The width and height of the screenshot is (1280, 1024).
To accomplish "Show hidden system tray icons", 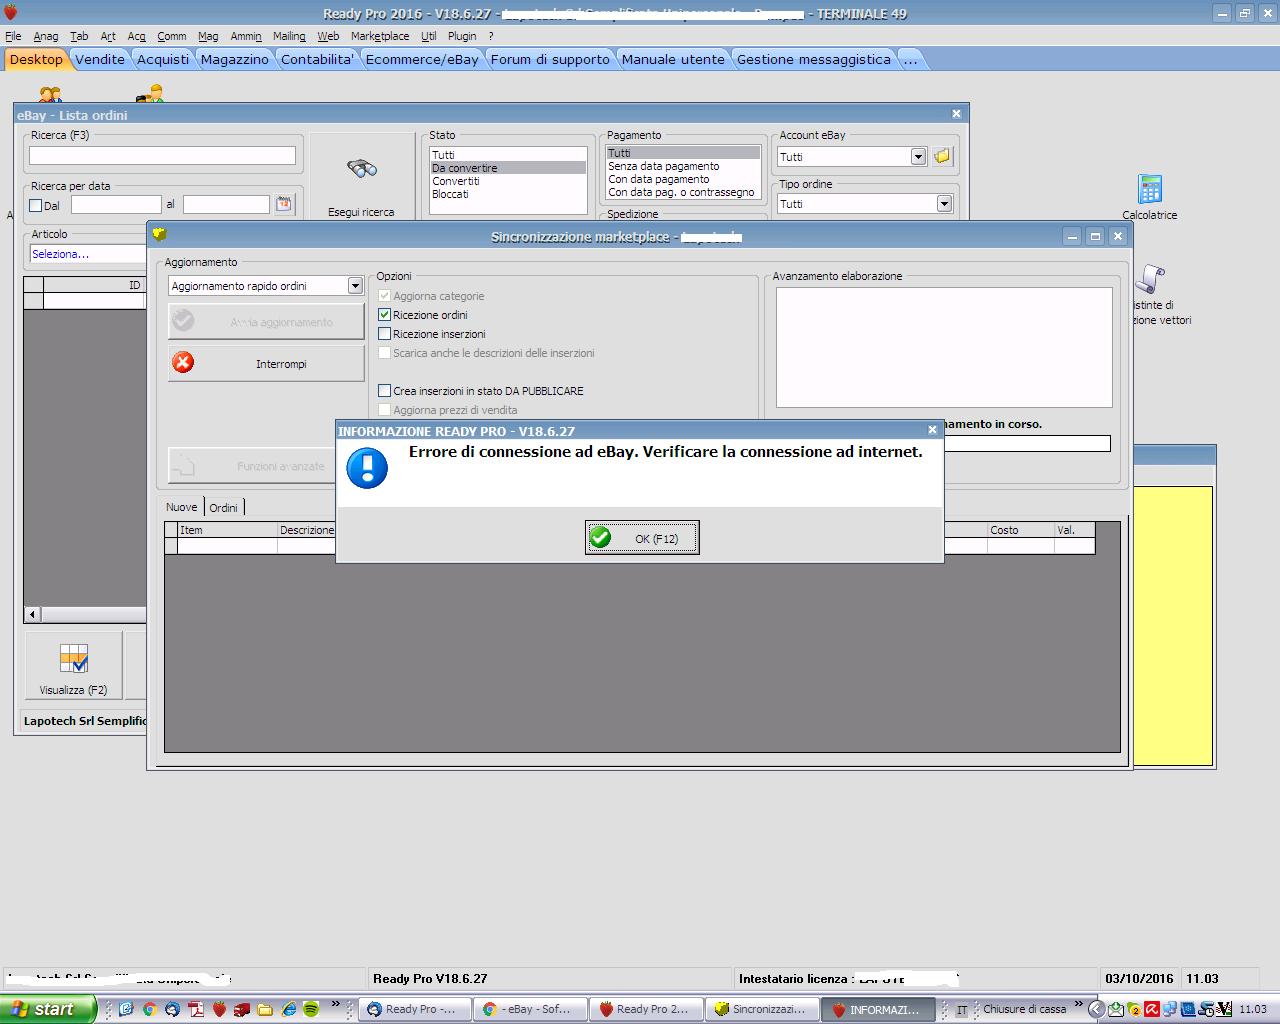I will pyautogui.click(x=1095, y=1010).
